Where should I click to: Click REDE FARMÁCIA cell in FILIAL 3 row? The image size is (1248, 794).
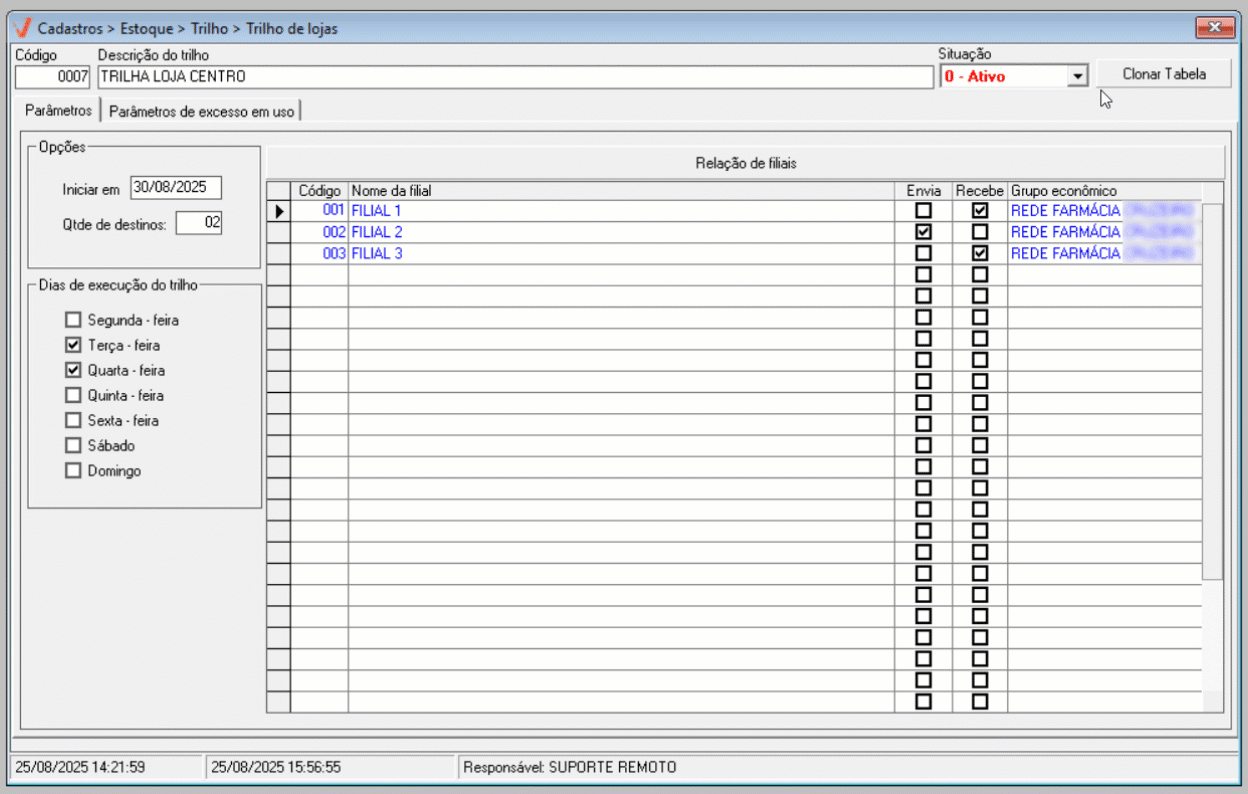(x=1104, y=254)
